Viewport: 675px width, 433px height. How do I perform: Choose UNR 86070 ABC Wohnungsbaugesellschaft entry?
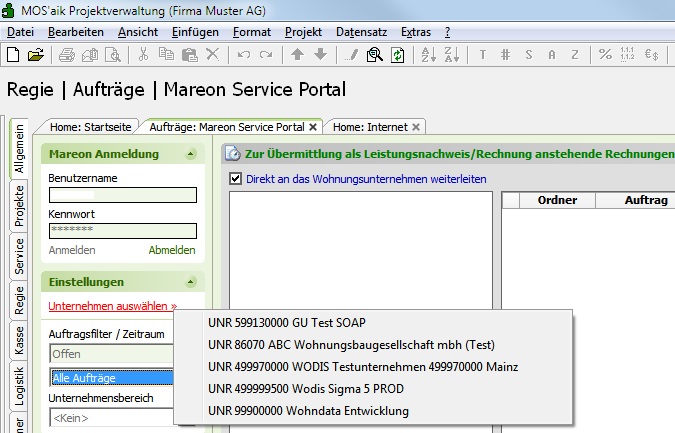[373, 345]
